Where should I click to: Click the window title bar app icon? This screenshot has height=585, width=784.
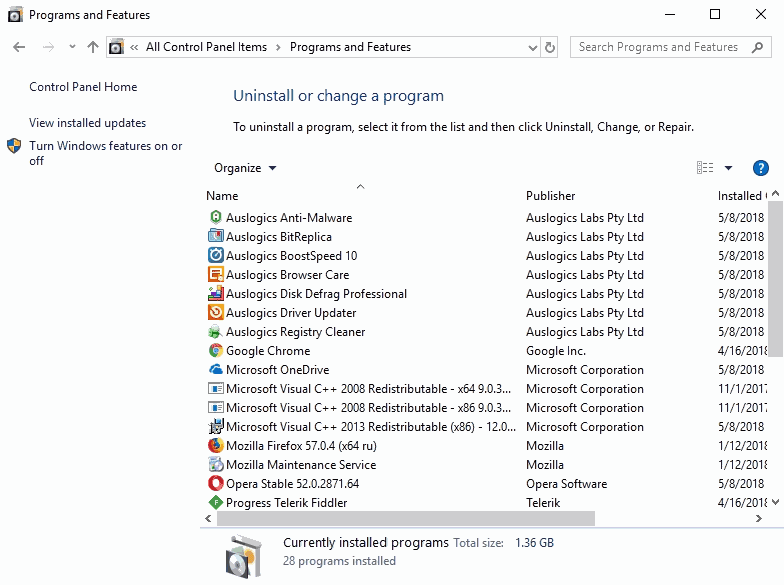[15, 14]
